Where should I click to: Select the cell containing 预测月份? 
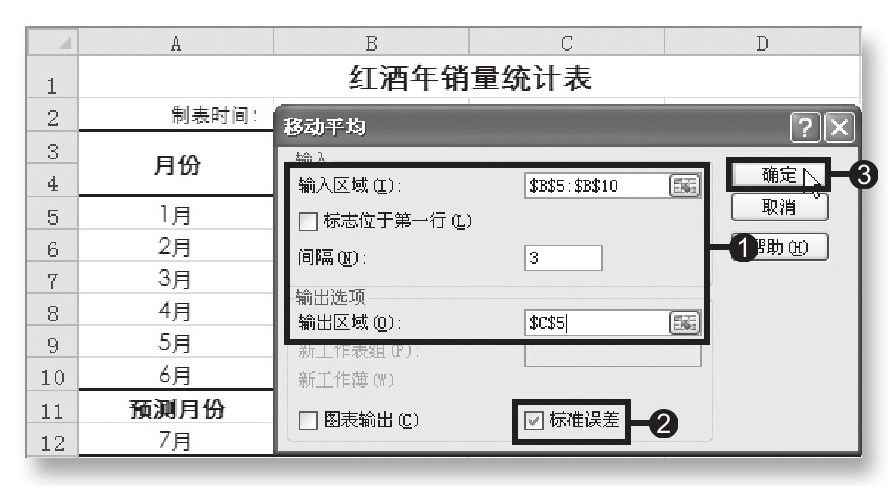[x=176, y=408]
